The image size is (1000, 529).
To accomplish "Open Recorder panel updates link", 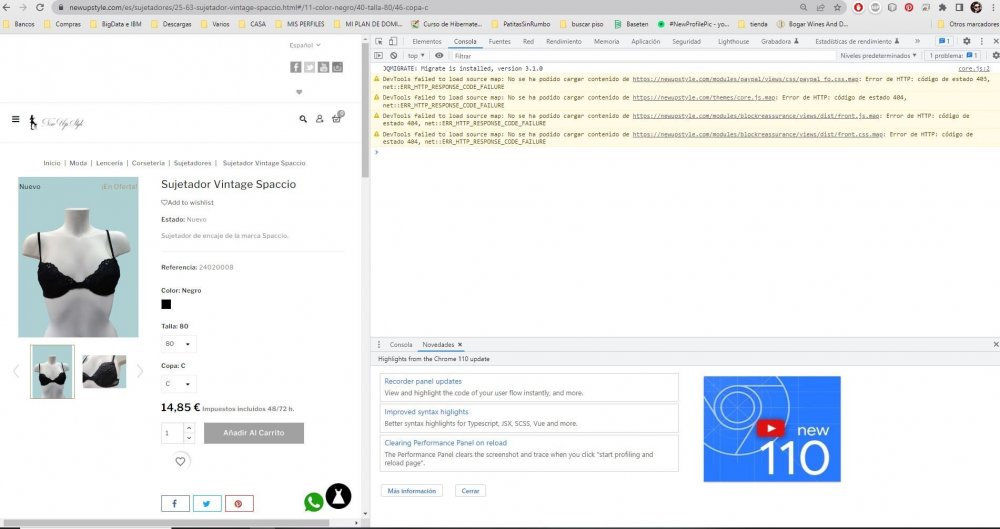I will tap(423, 381).
